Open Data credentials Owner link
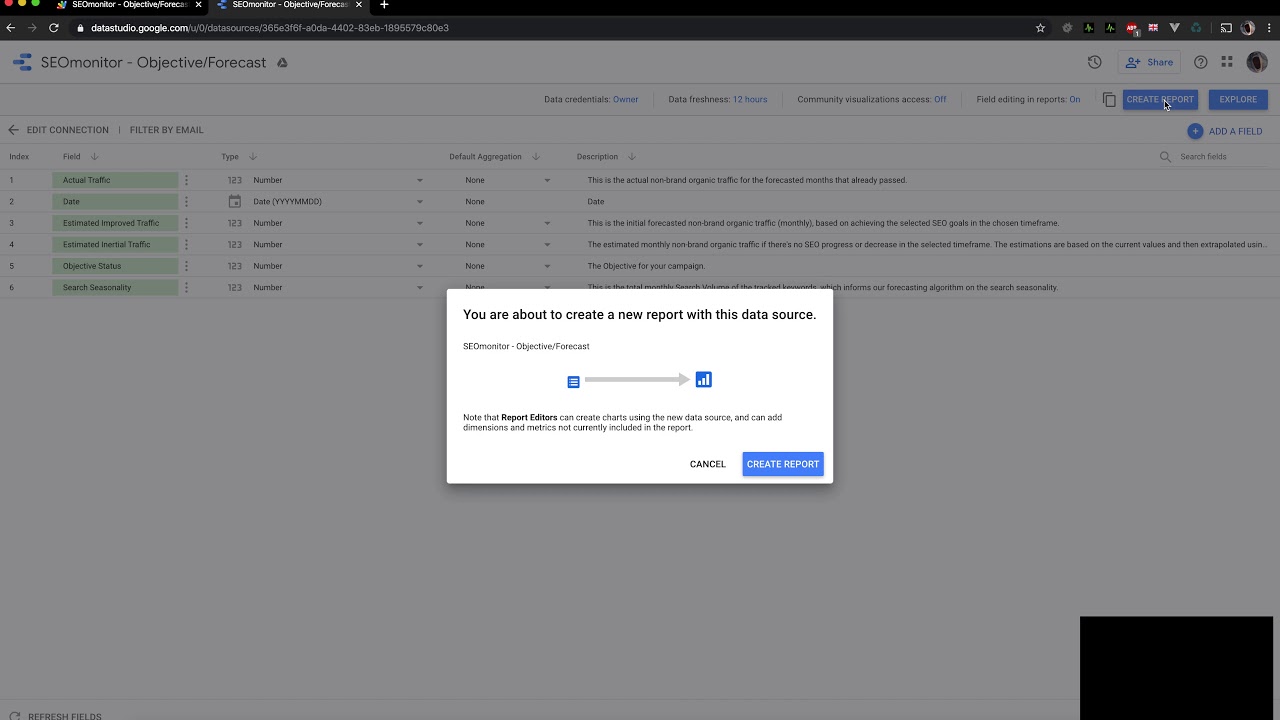1280x720 pixels. pyautogui.click(x=626, y=99)
